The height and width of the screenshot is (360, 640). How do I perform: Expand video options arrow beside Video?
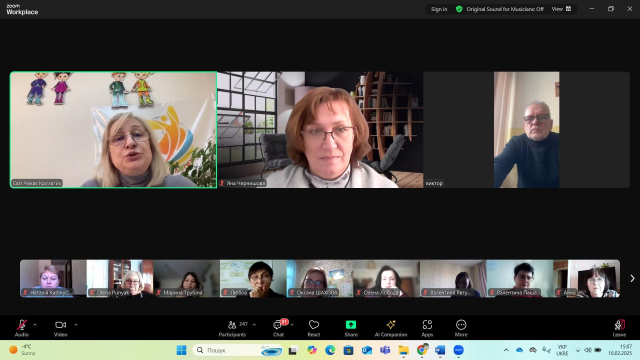point(76,325)
